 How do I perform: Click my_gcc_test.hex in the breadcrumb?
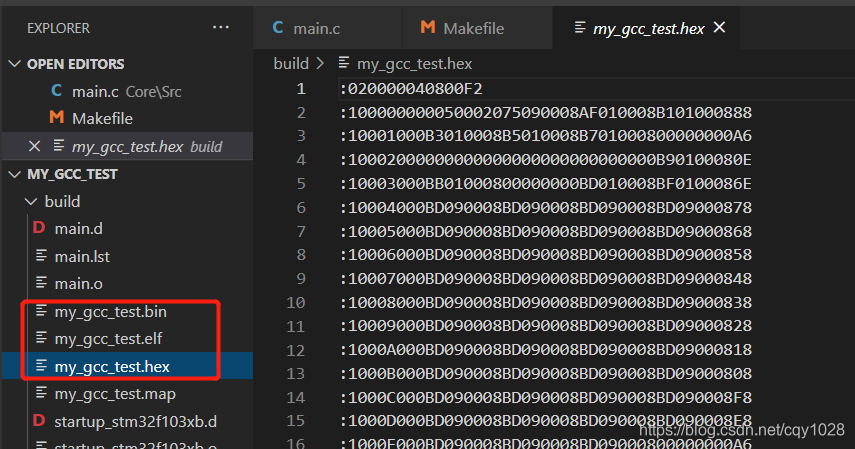(414, 64)
